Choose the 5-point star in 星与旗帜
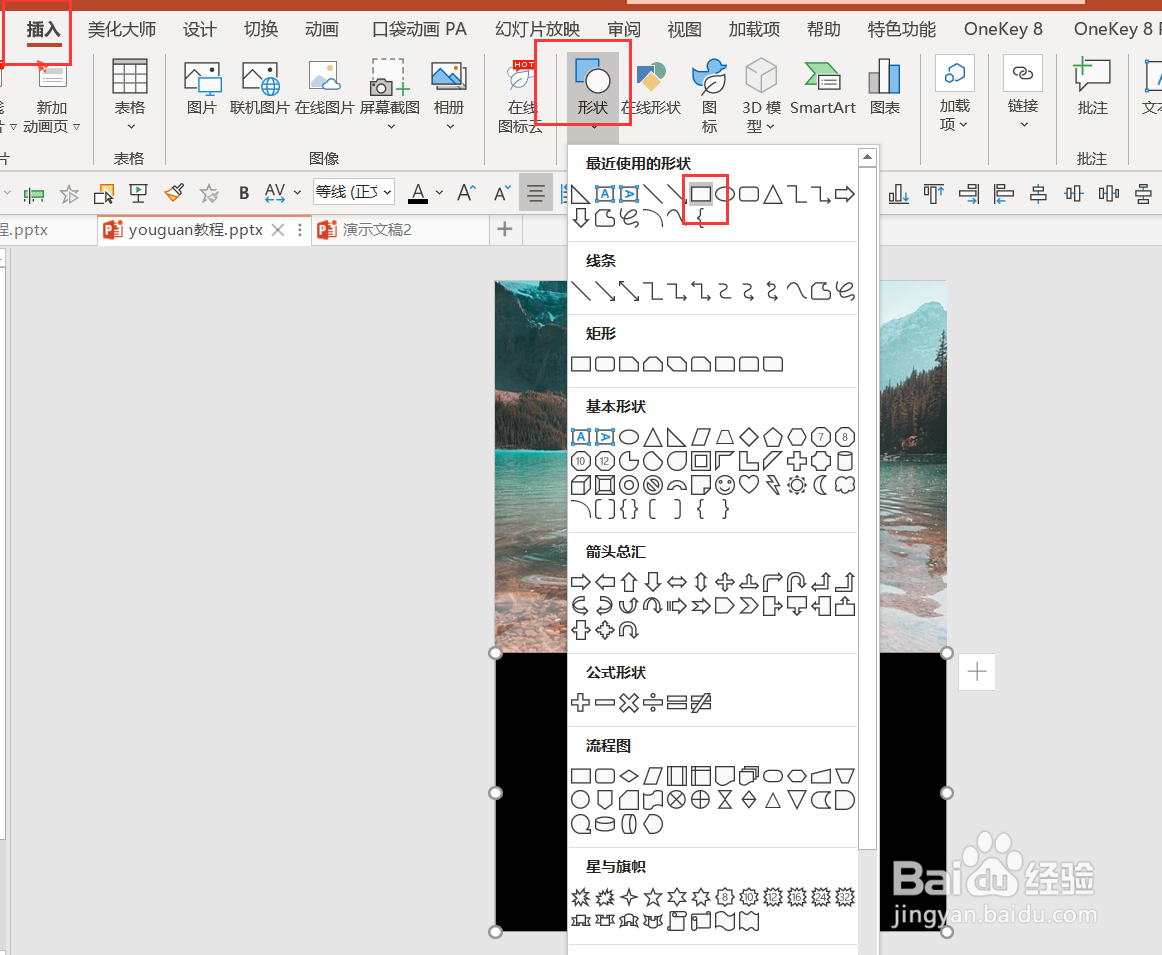Screen dimensions: 1162x955 (x=653, y=897)
